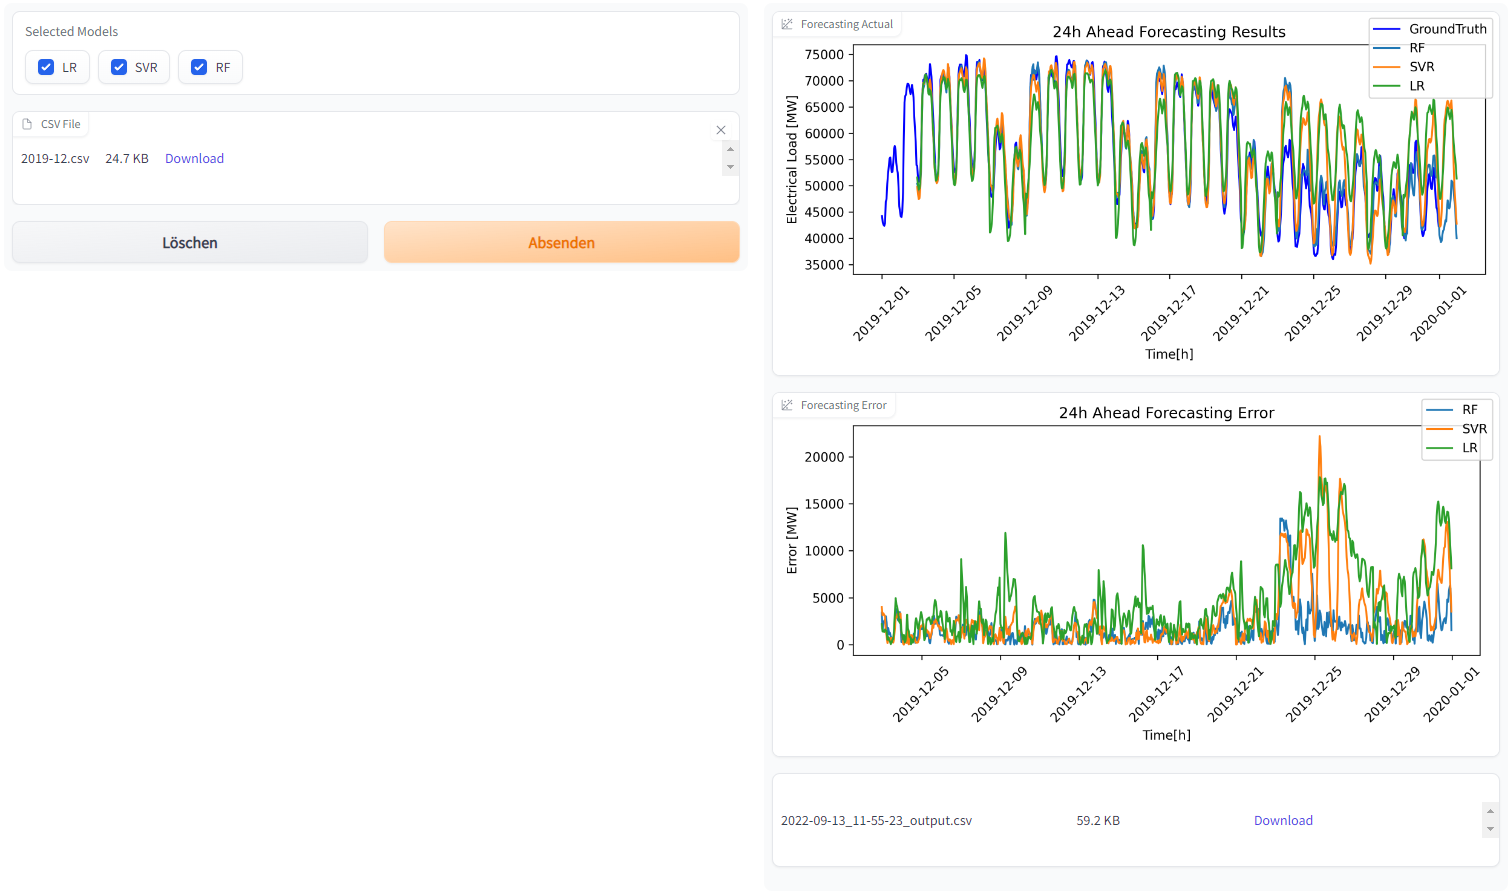Click RF in the results chart legend
Image resolution: width=1511 pixels, height=895 pixels.
[x=1417, y=48]
